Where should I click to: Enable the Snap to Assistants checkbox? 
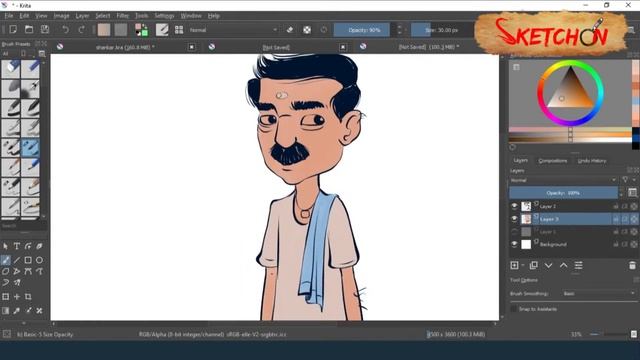pyautogui.click(x=514, y=309)
